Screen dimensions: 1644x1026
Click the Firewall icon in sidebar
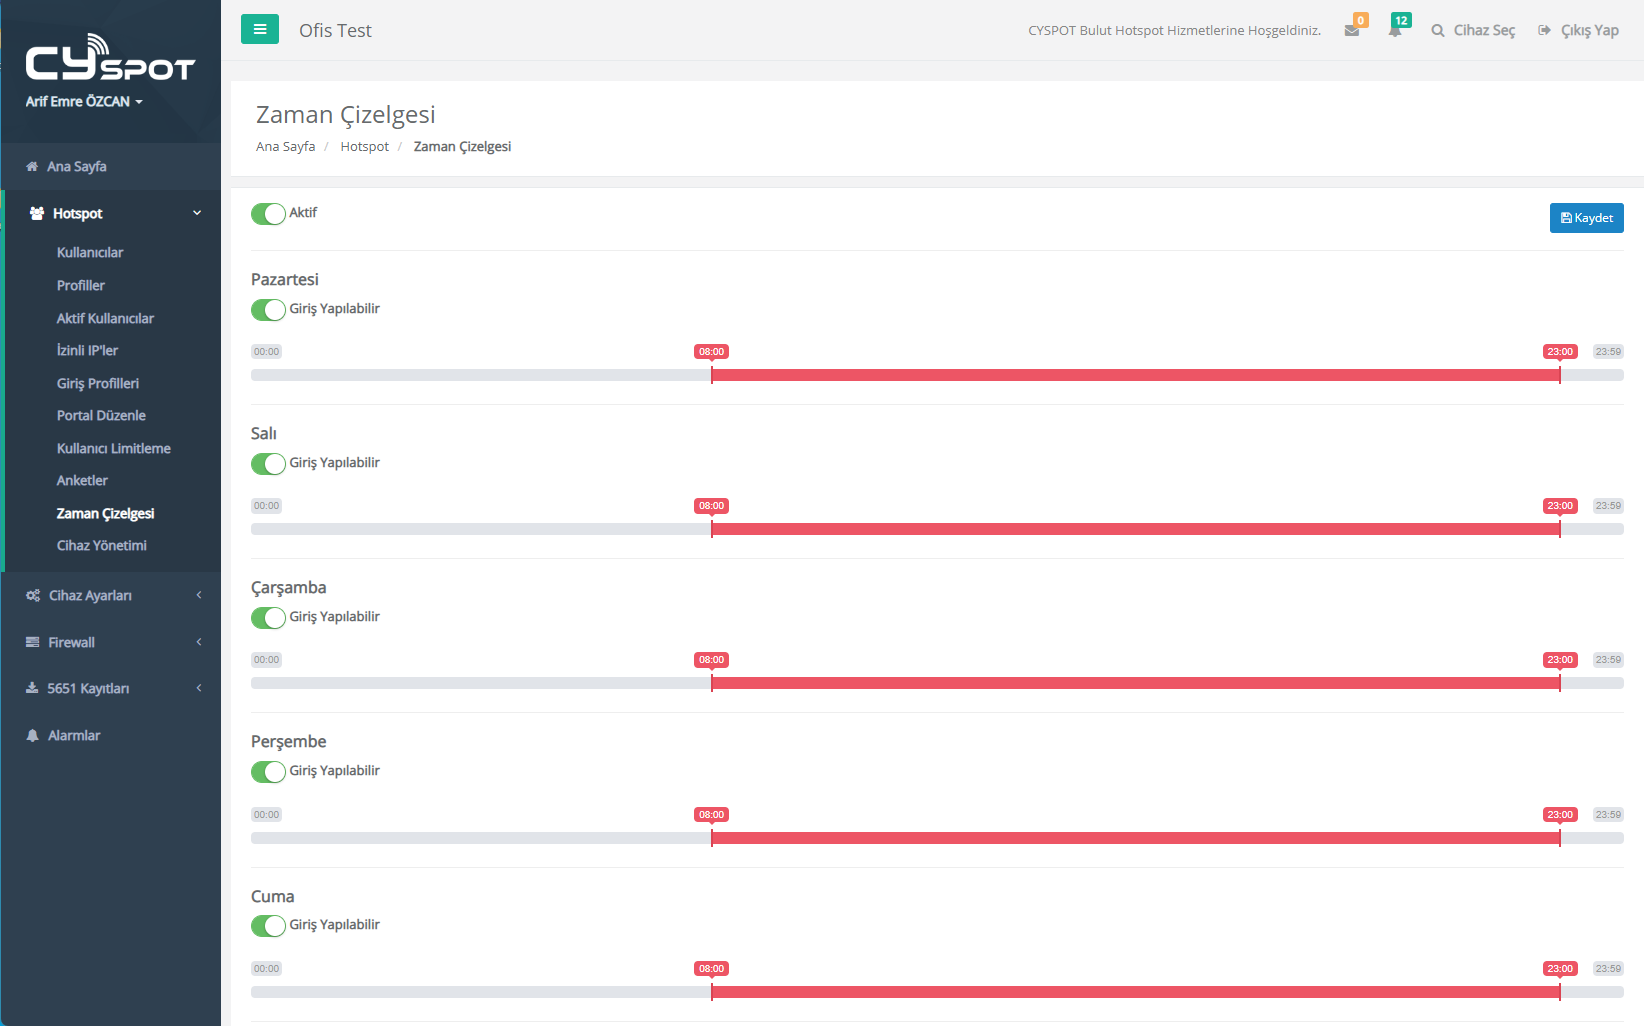point(32,642)
